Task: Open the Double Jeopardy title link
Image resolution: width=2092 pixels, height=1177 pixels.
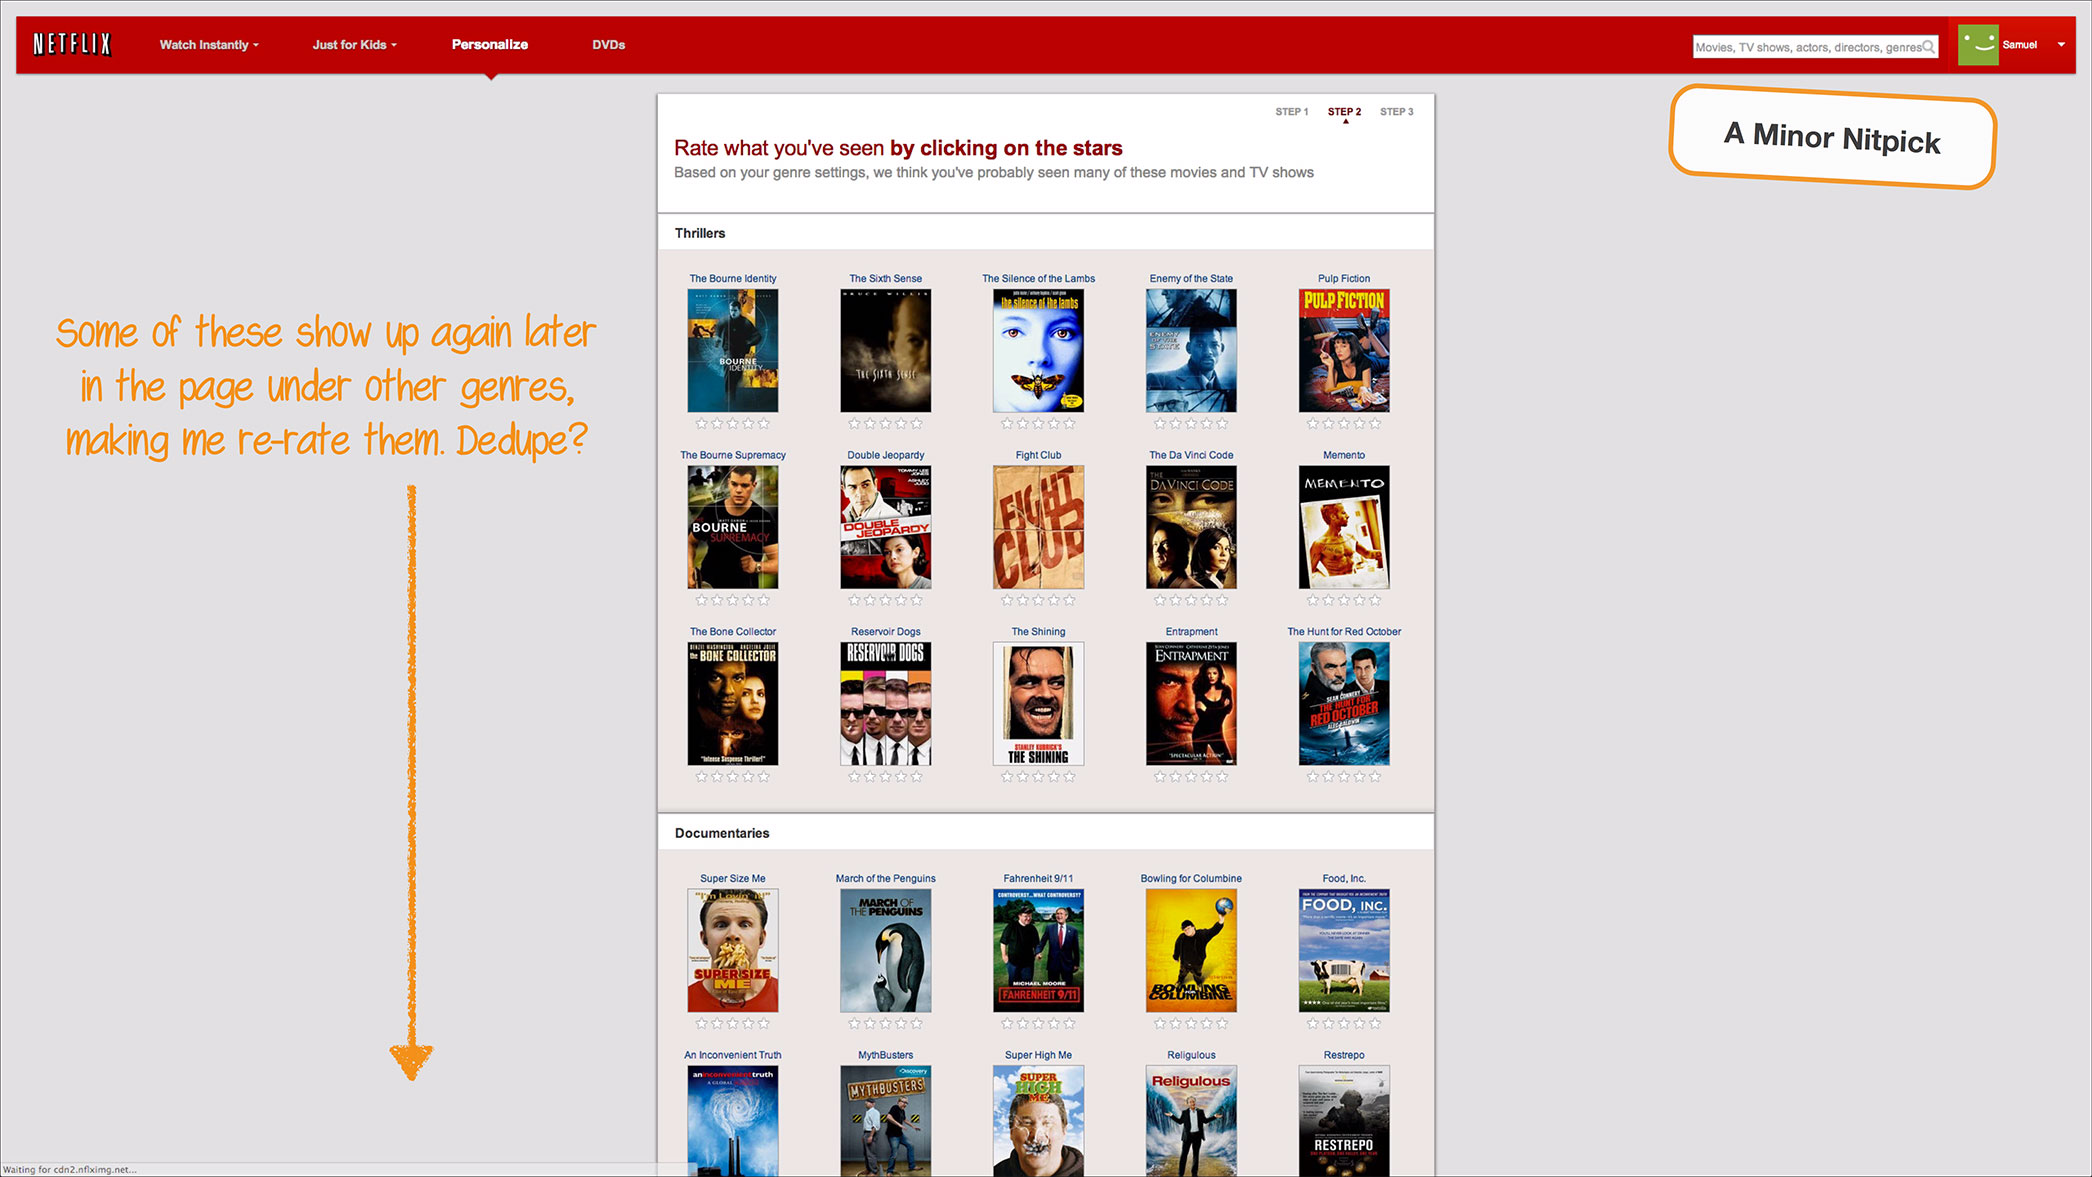Action: pyautogui.click(x=886, y=455)
